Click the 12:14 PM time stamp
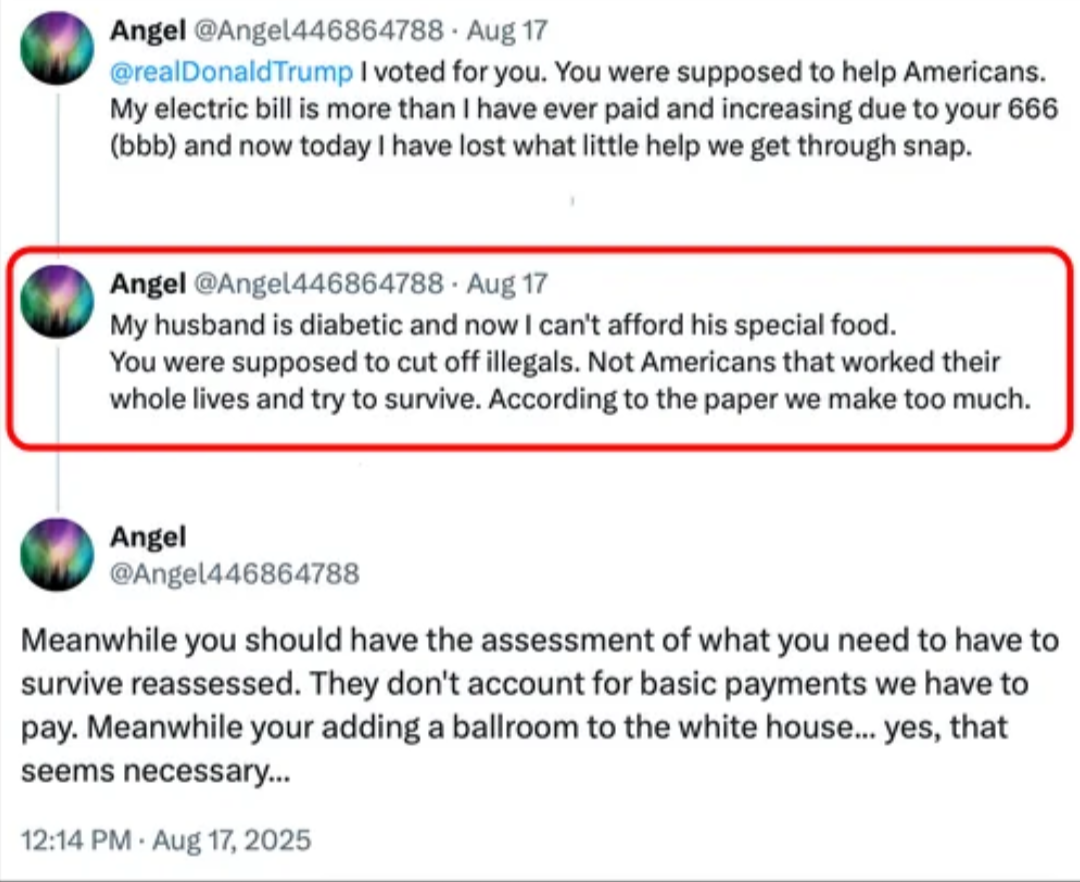The height and width of the screenshot is (882, 1080). point(76,838)
